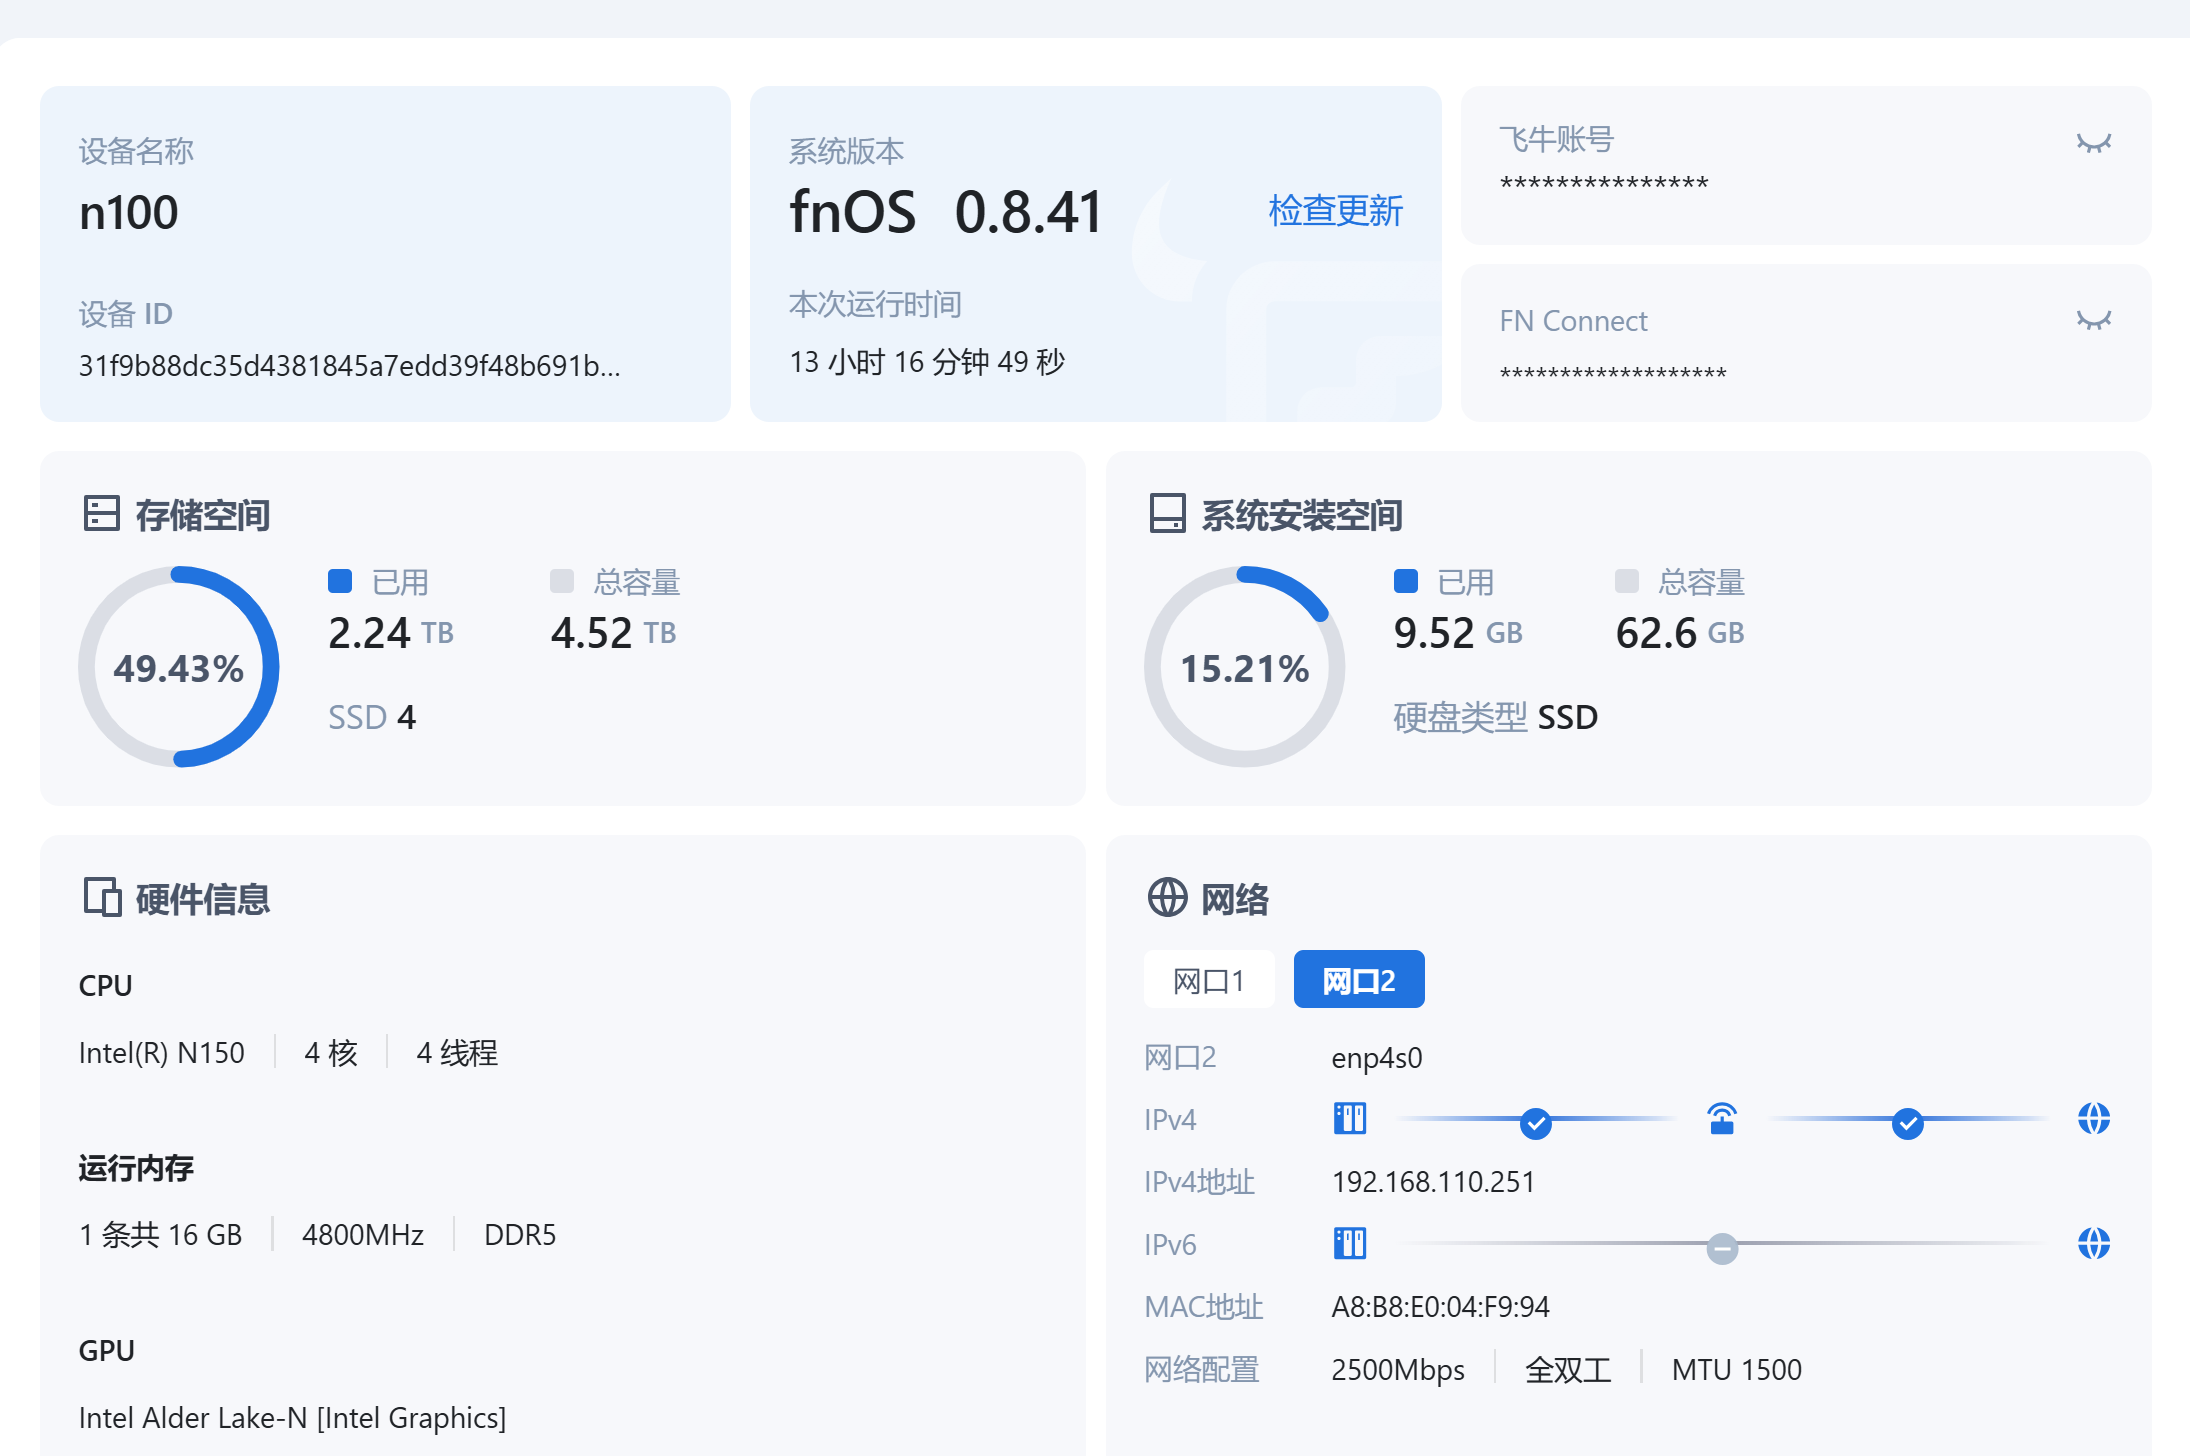The width and height of the screenshot is (2190, 1456).
Task: Click the Intel Alder Lake-N GPU name
Action: [x=293, y=1418]
